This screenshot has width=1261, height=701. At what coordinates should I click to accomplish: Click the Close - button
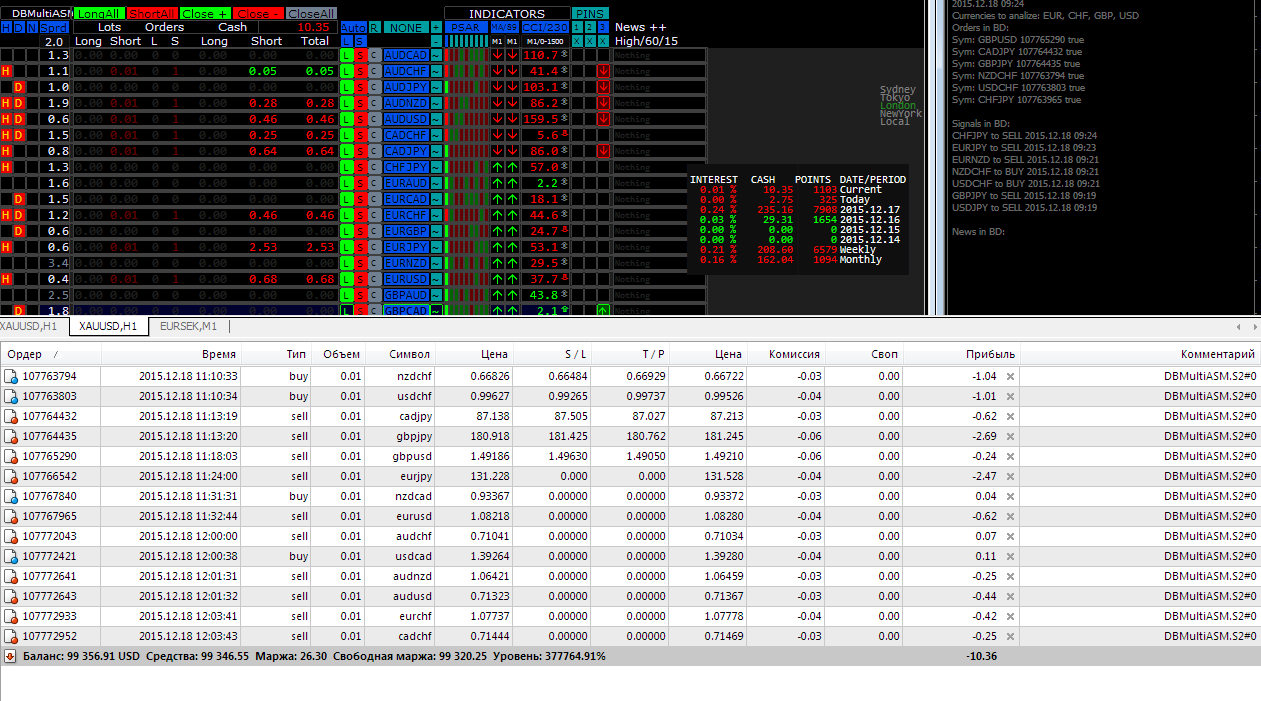point(258,14)
